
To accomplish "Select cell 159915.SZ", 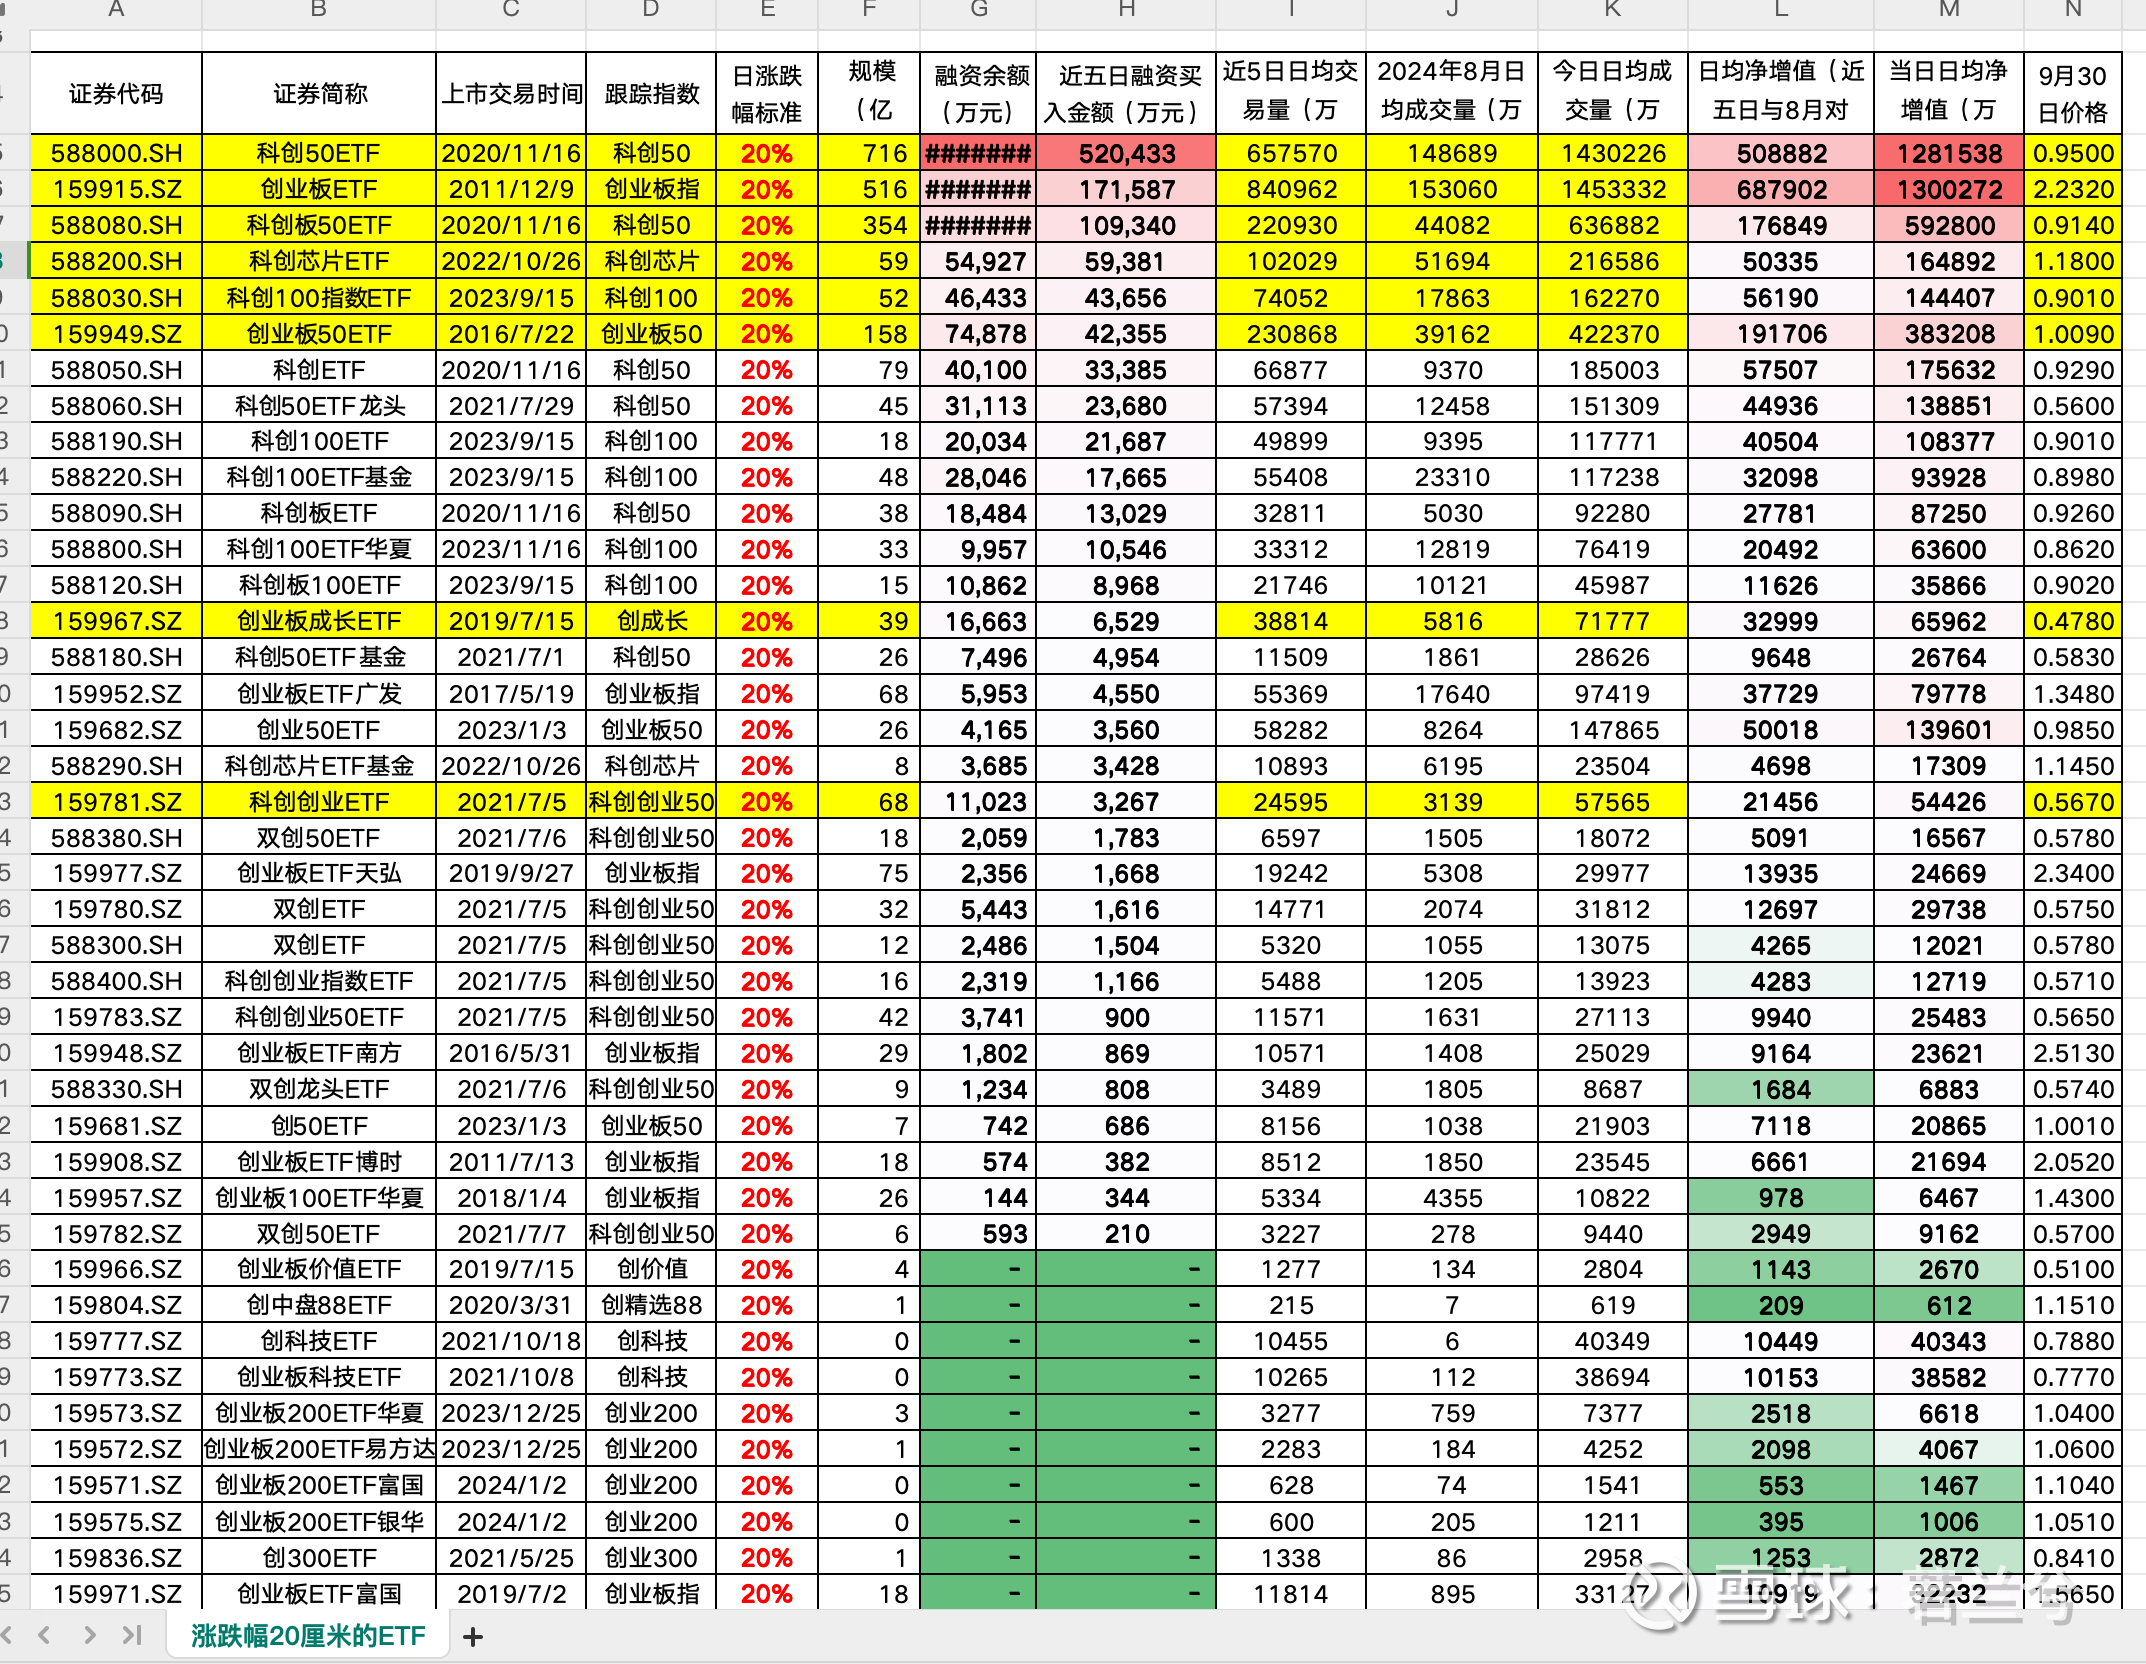I will pos(116,189).
